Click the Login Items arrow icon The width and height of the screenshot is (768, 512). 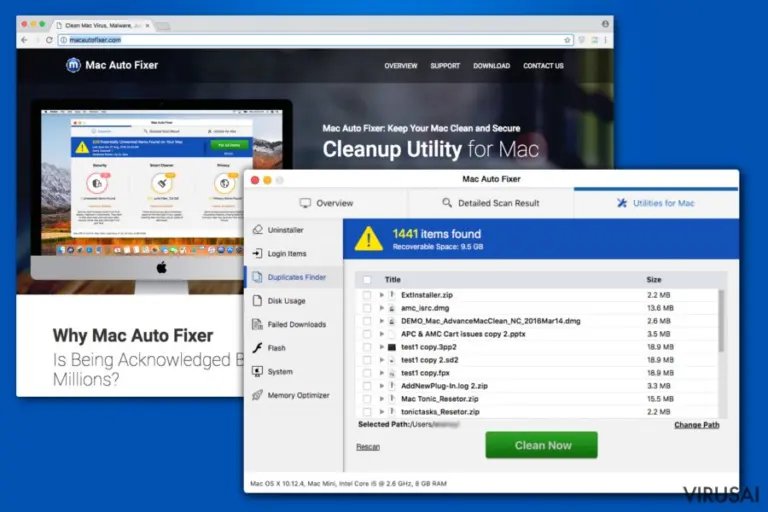point(258,253)
